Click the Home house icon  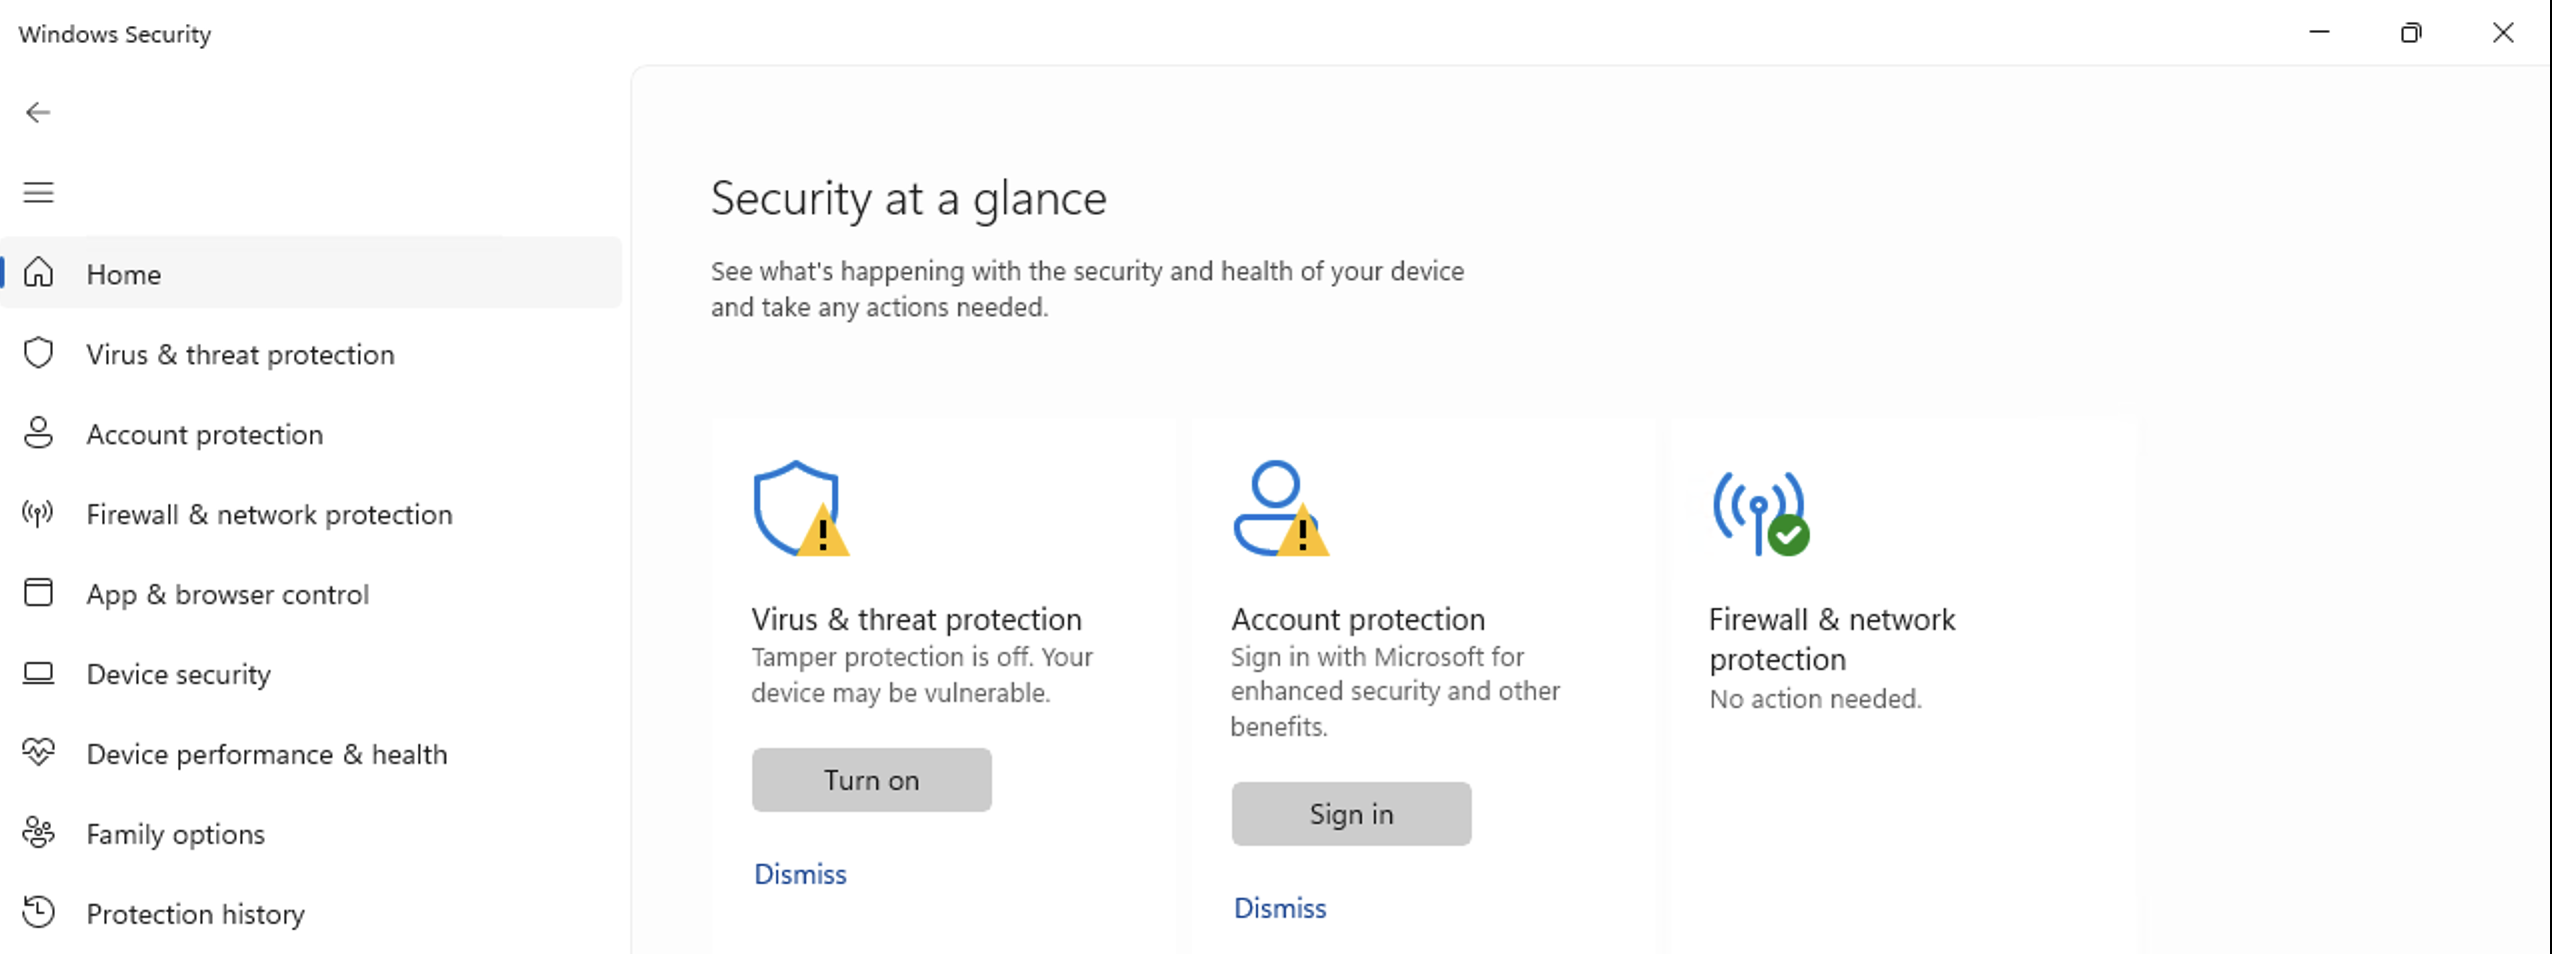[38, 272]
